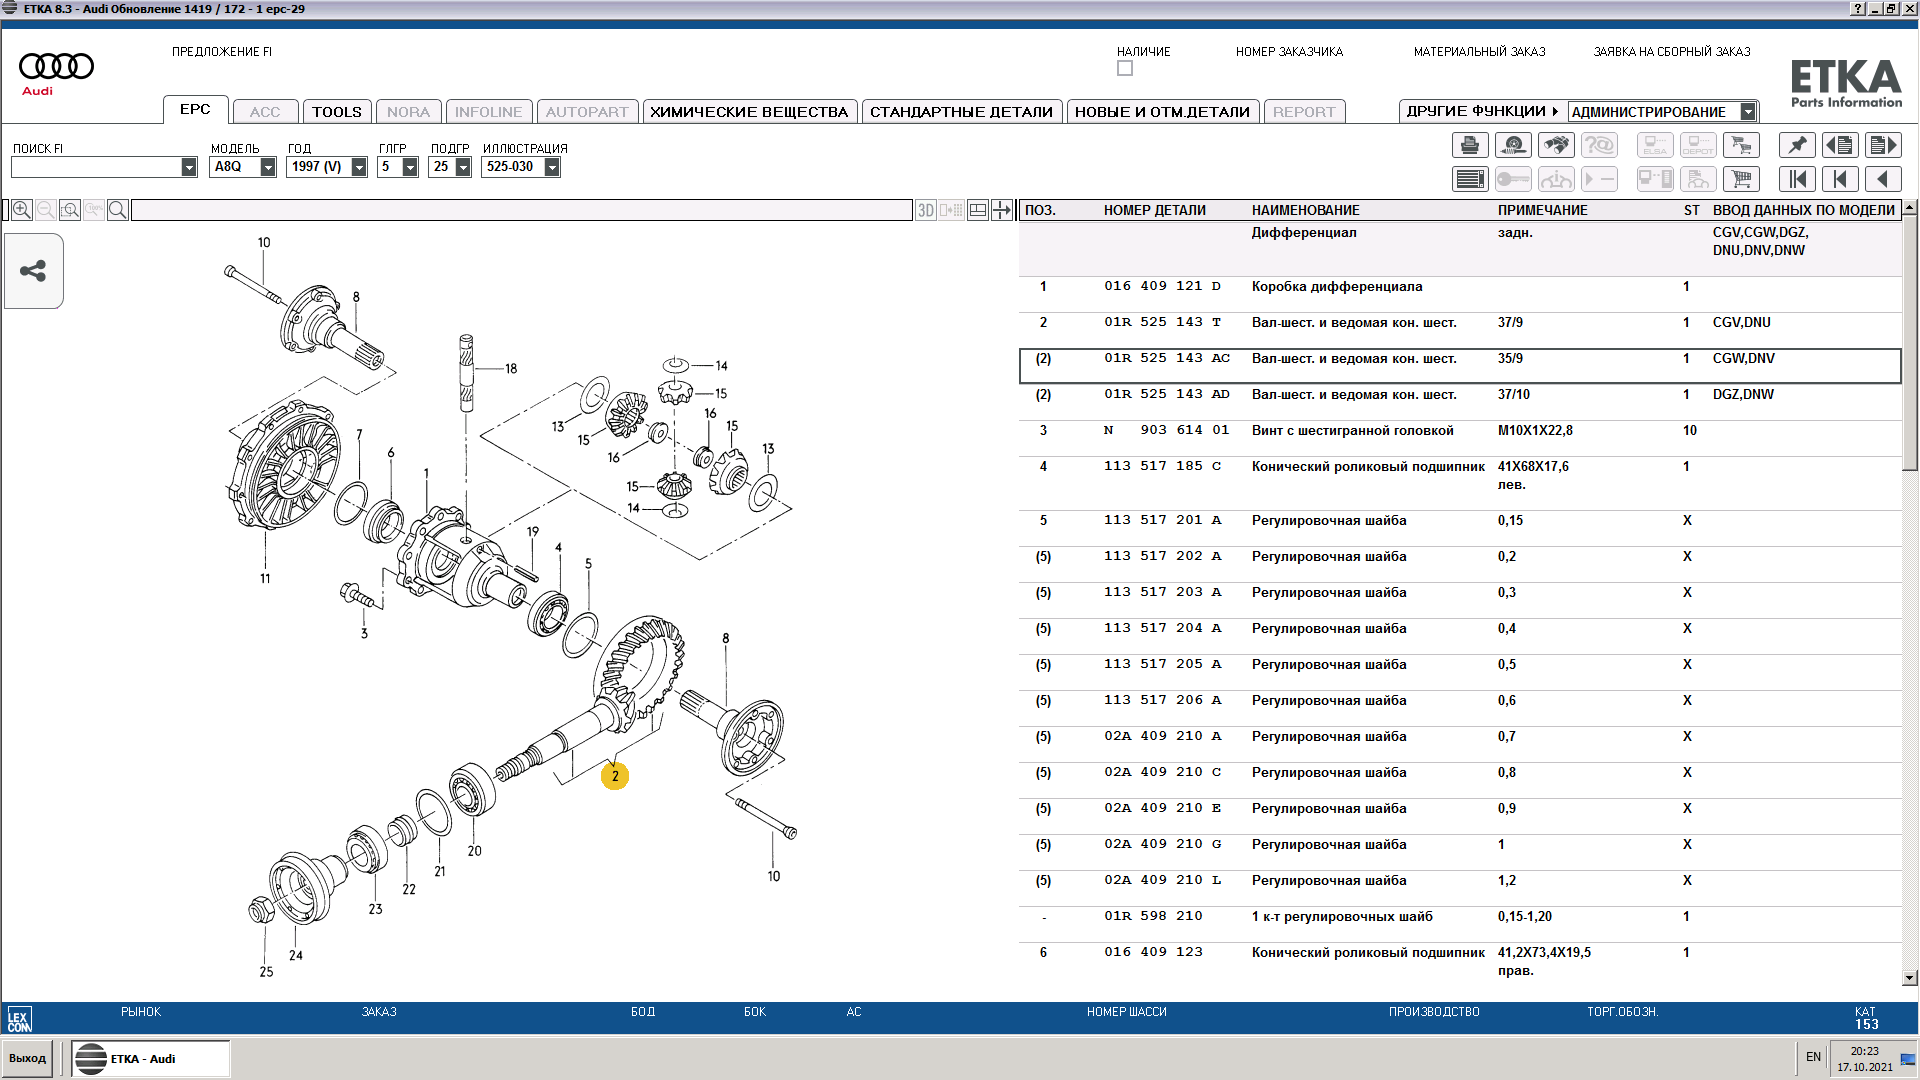Viewport: 1920px width, 1080px height.
Task: Open the shopping cart icon
Action: click(x=1741, y=180)
